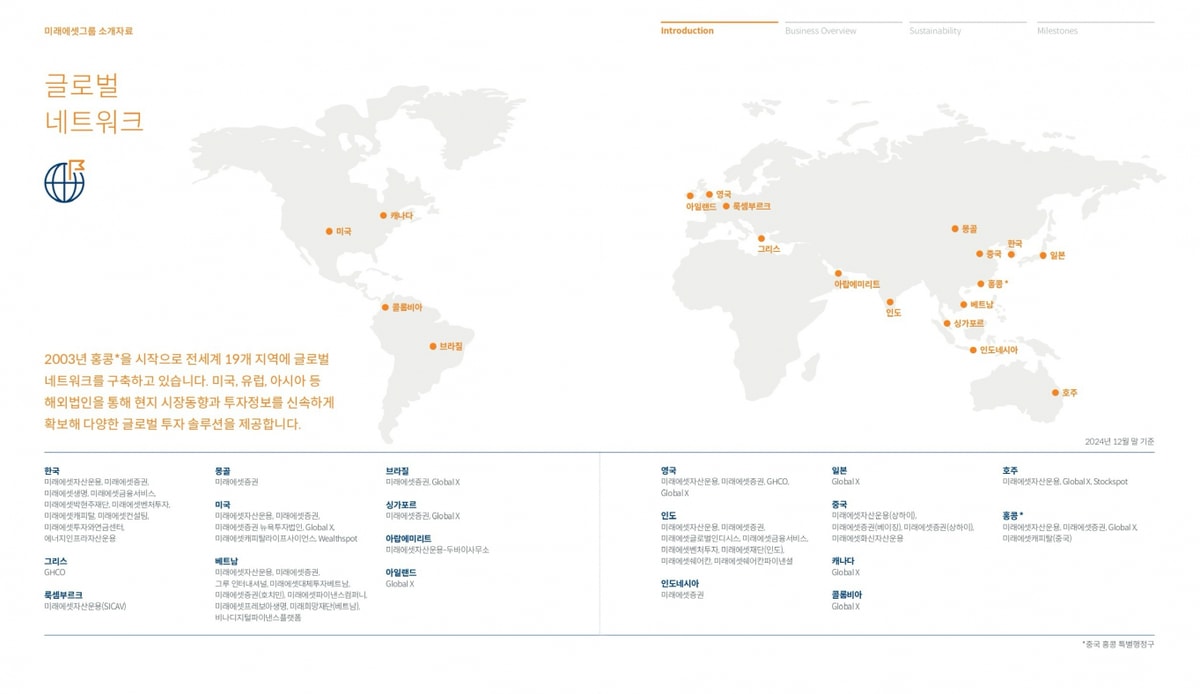
Task: Click the 영국 heading in the country list
Action: [x=668, y=470]
